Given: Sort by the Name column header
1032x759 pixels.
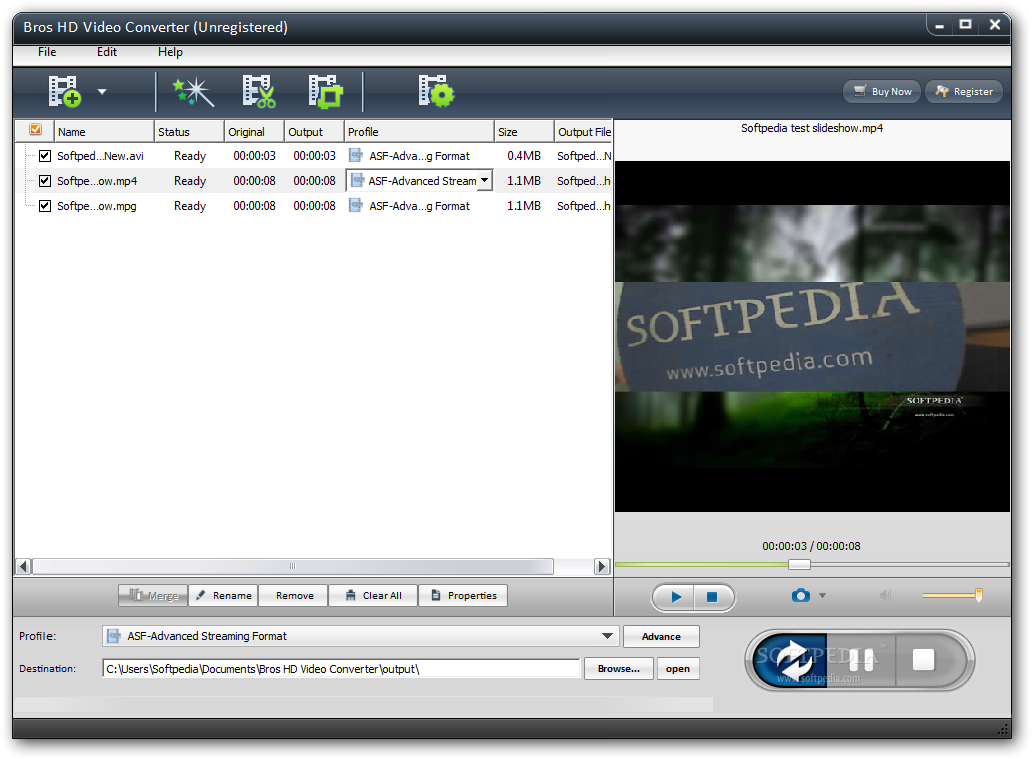Looking at the screenshot, I should (x=104, y=132).
